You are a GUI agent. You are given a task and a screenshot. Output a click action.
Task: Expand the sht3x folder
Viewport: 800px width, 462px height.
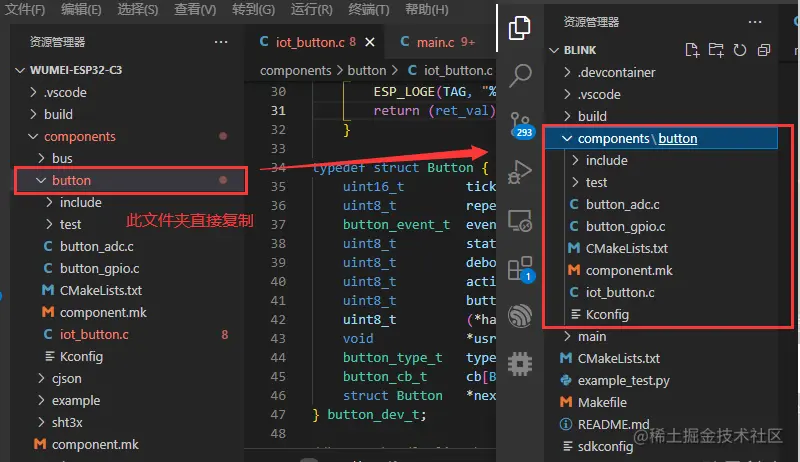(x=128, y=422)
